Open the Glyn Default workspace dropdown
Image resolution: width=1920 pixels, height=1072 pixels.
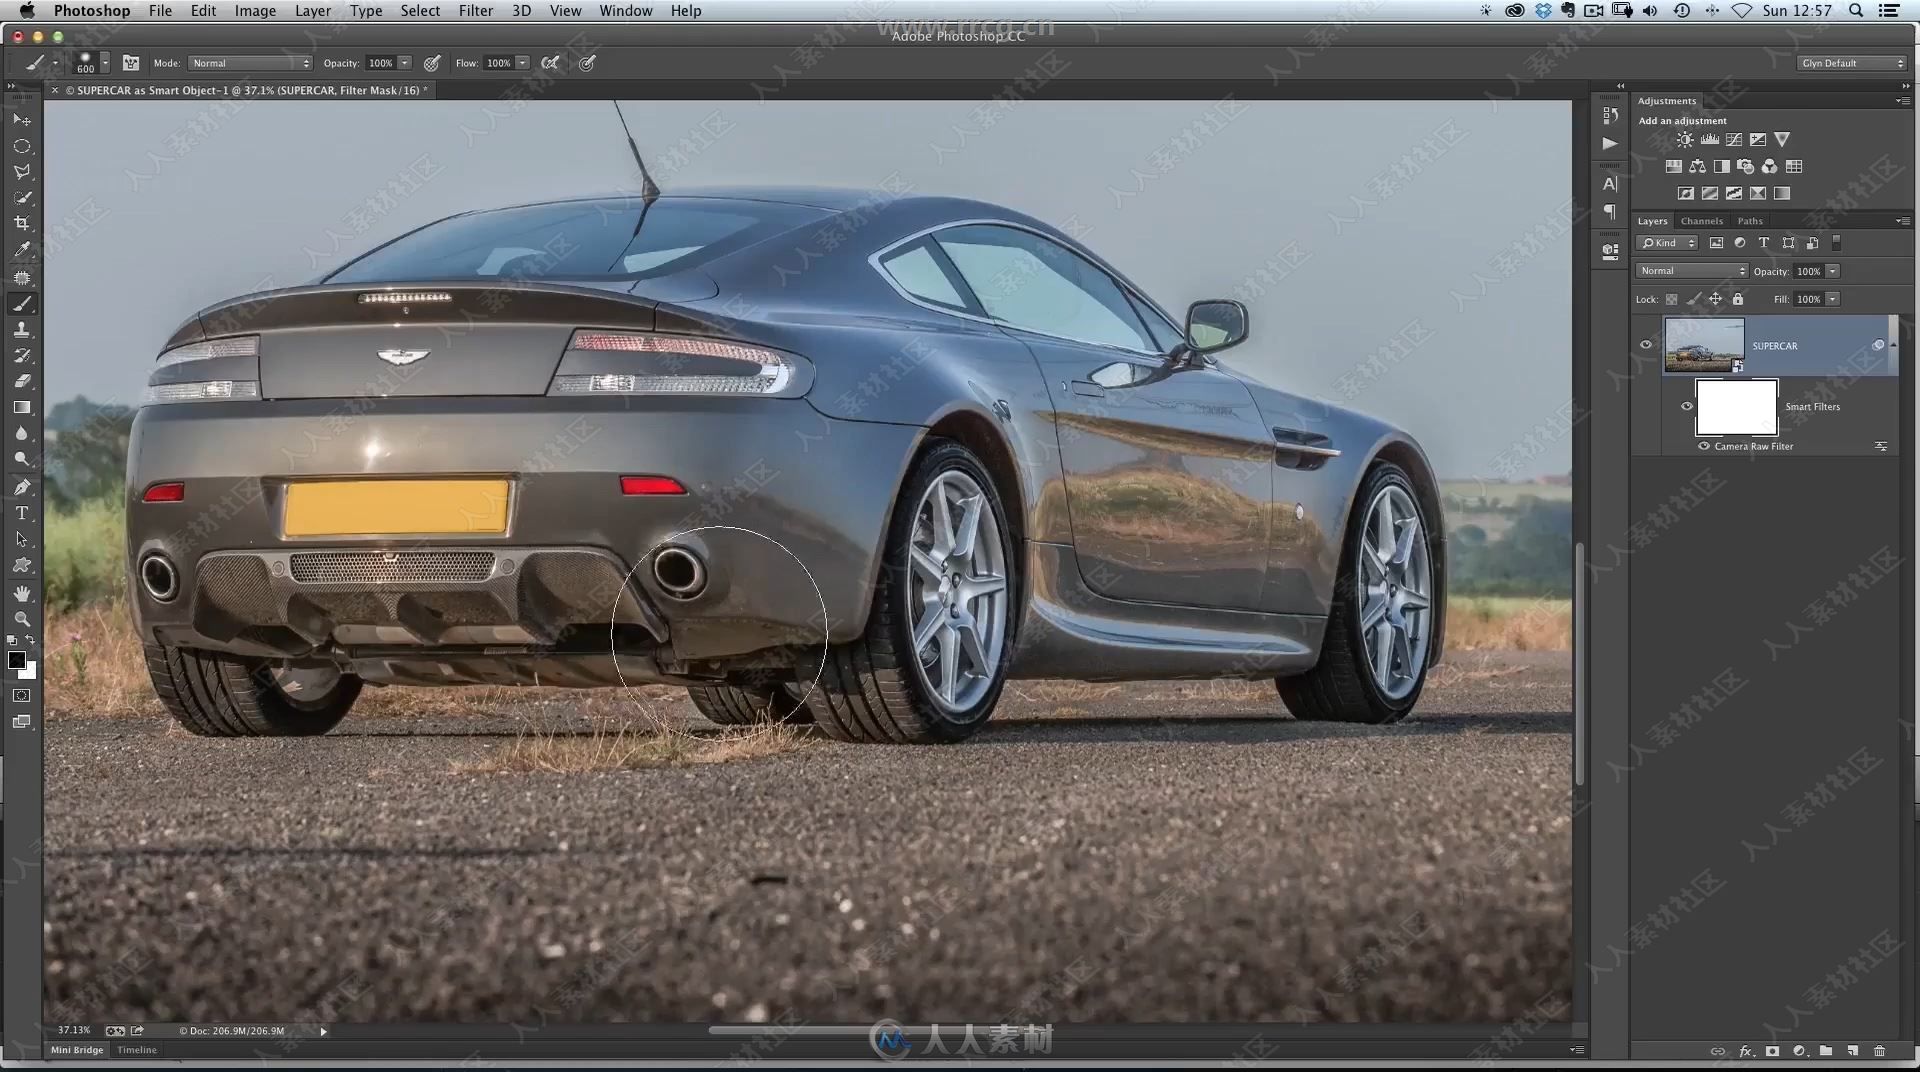tap(1852, 63)
